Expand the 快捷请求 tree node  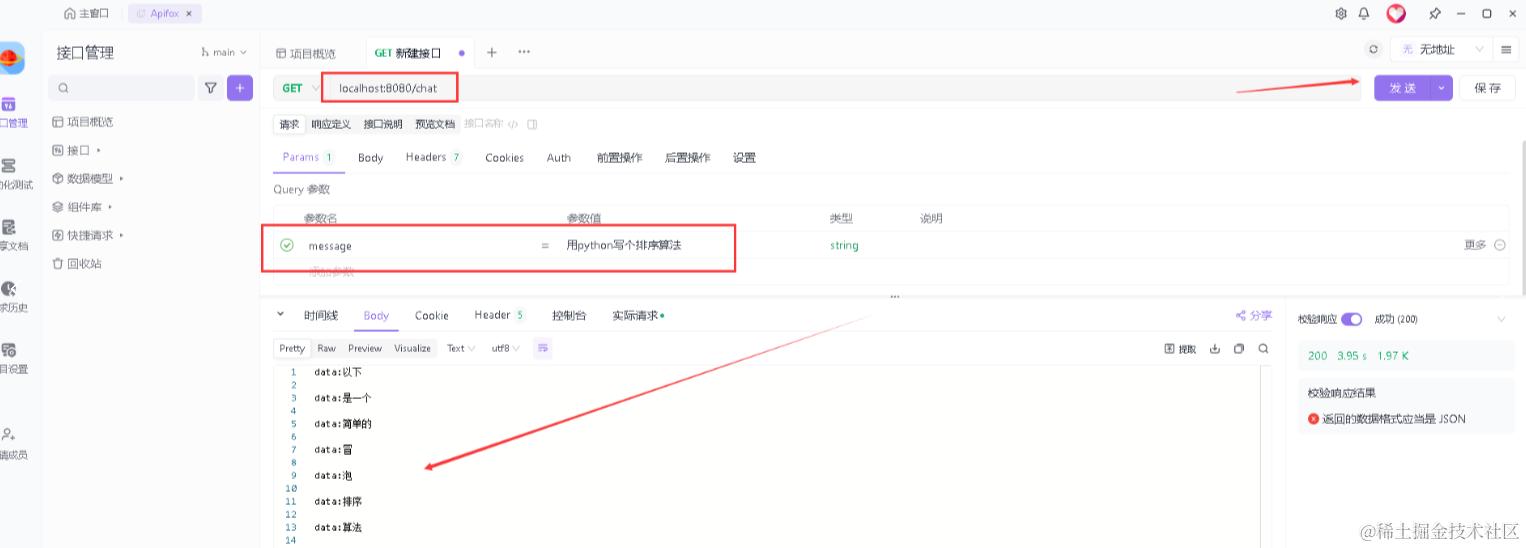pos(121,235)
